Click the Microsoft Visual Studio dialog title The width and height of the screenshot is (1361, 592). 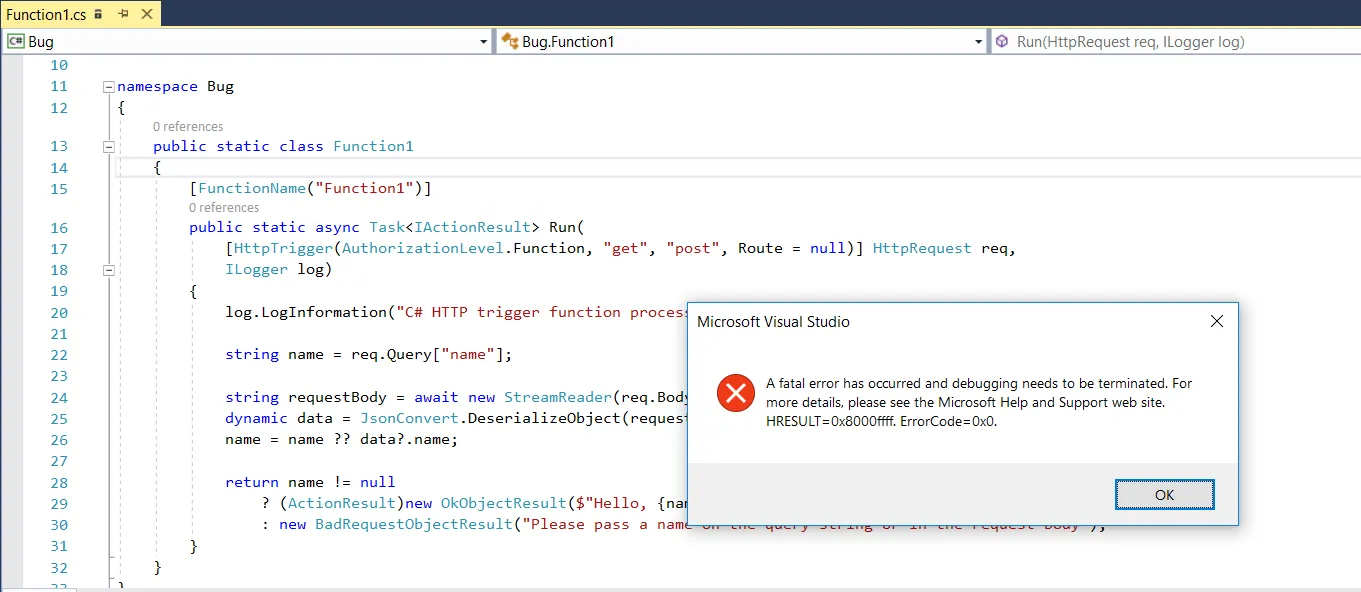773,322
